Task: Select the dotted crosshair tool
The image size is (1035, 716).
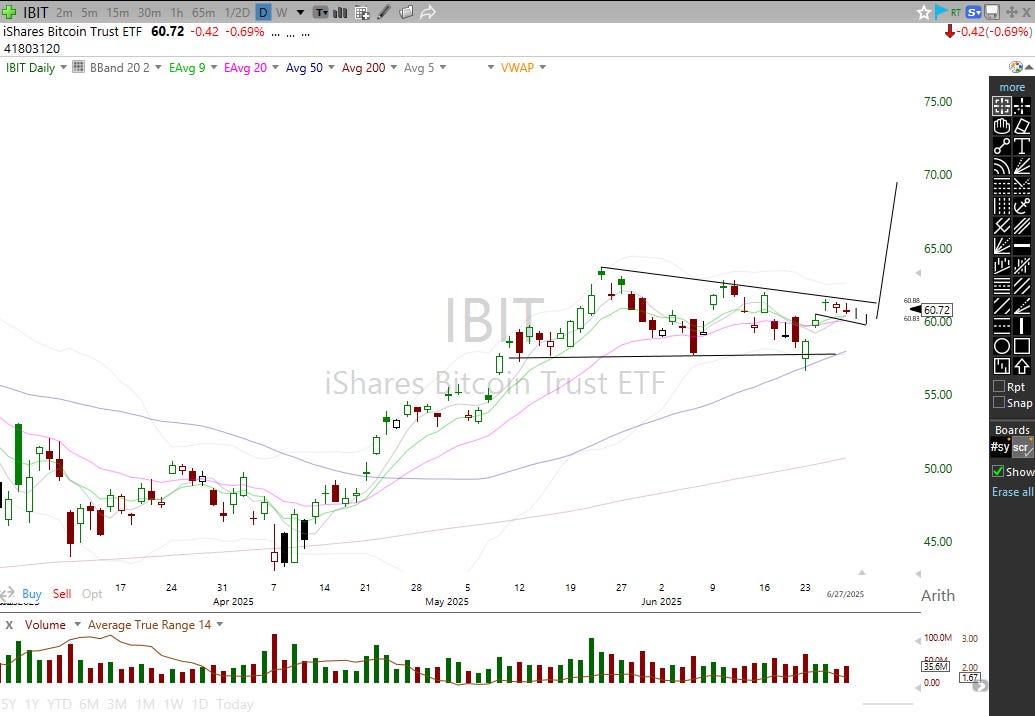Action: [x=1022, y=106]
